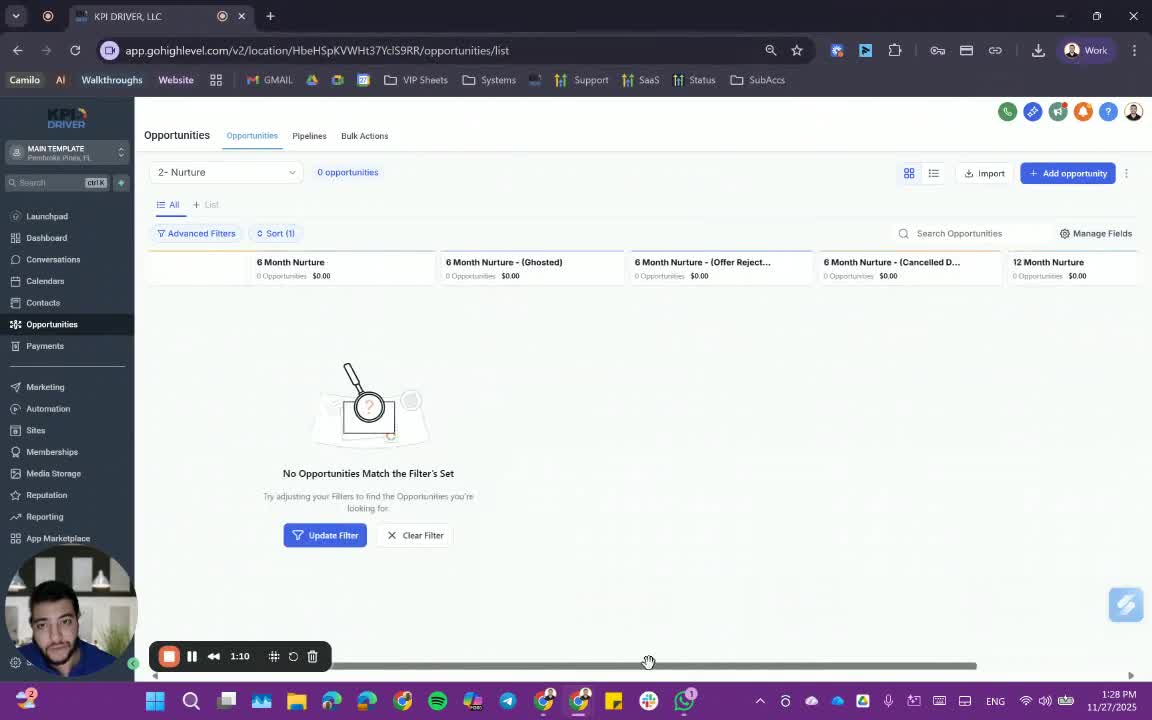Switch to the Bulk Actions tab
The width and height of the screenshot is (1152, 720).
point(364,136)
